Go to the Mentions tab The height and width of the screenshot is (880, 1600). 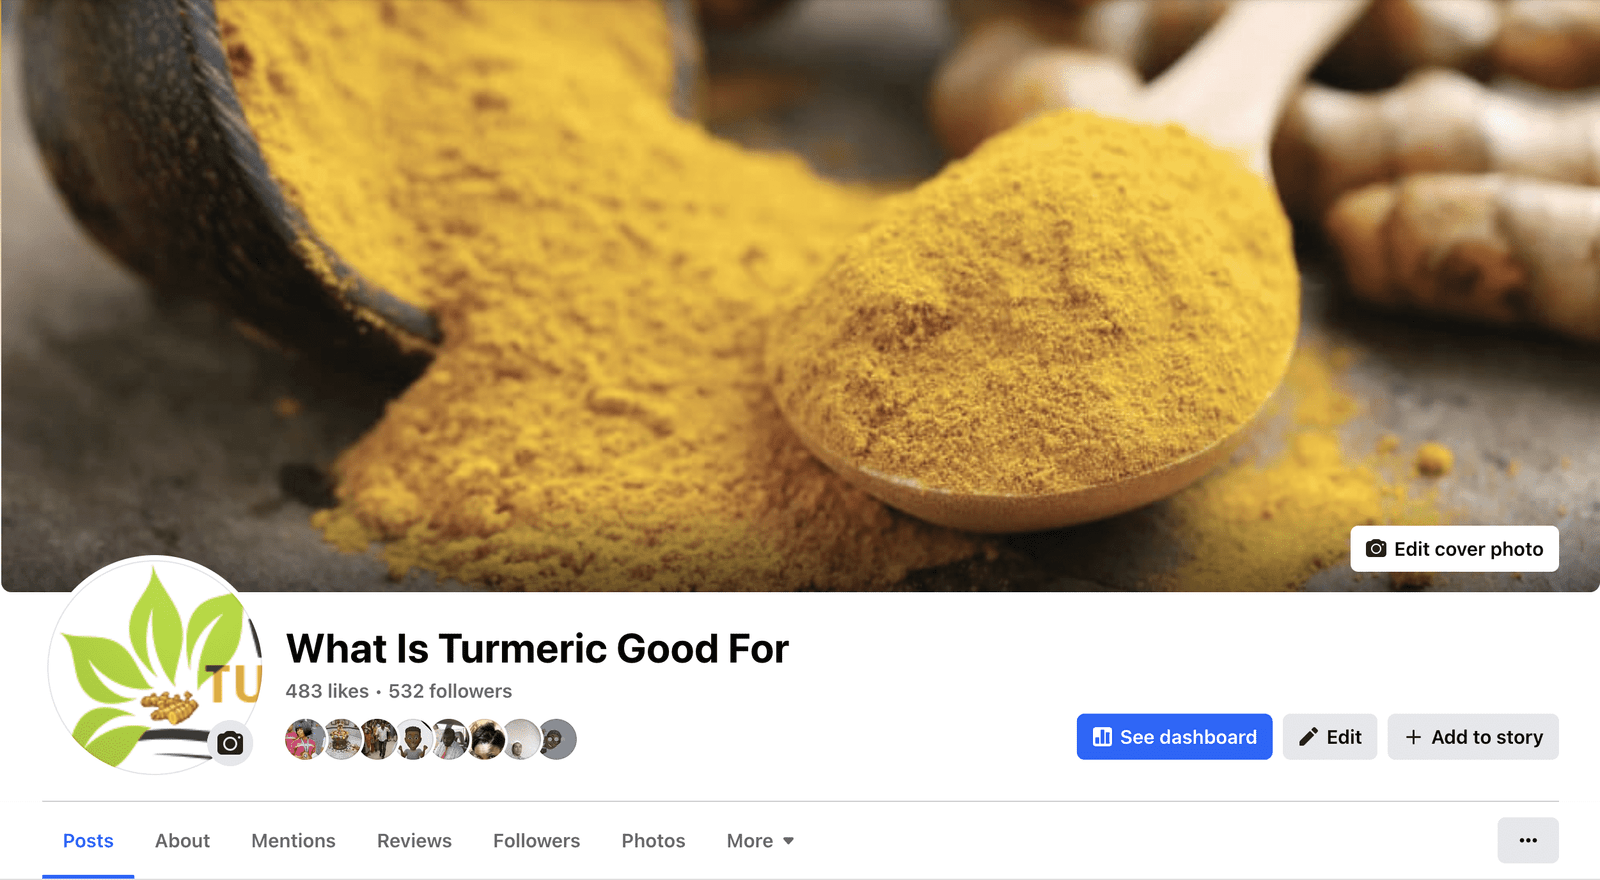[x=293, y=841]
